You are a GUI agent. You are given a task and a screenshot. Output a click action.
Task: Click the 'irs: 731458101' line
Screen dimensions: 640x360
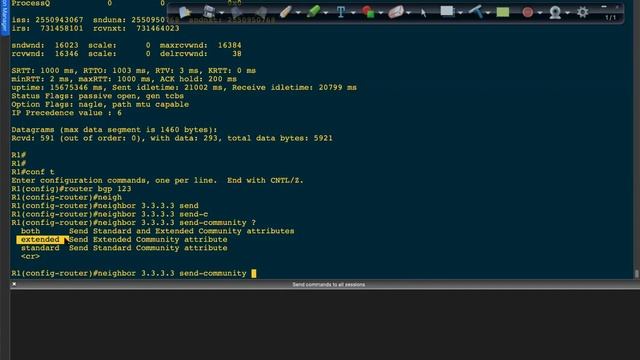95,29
